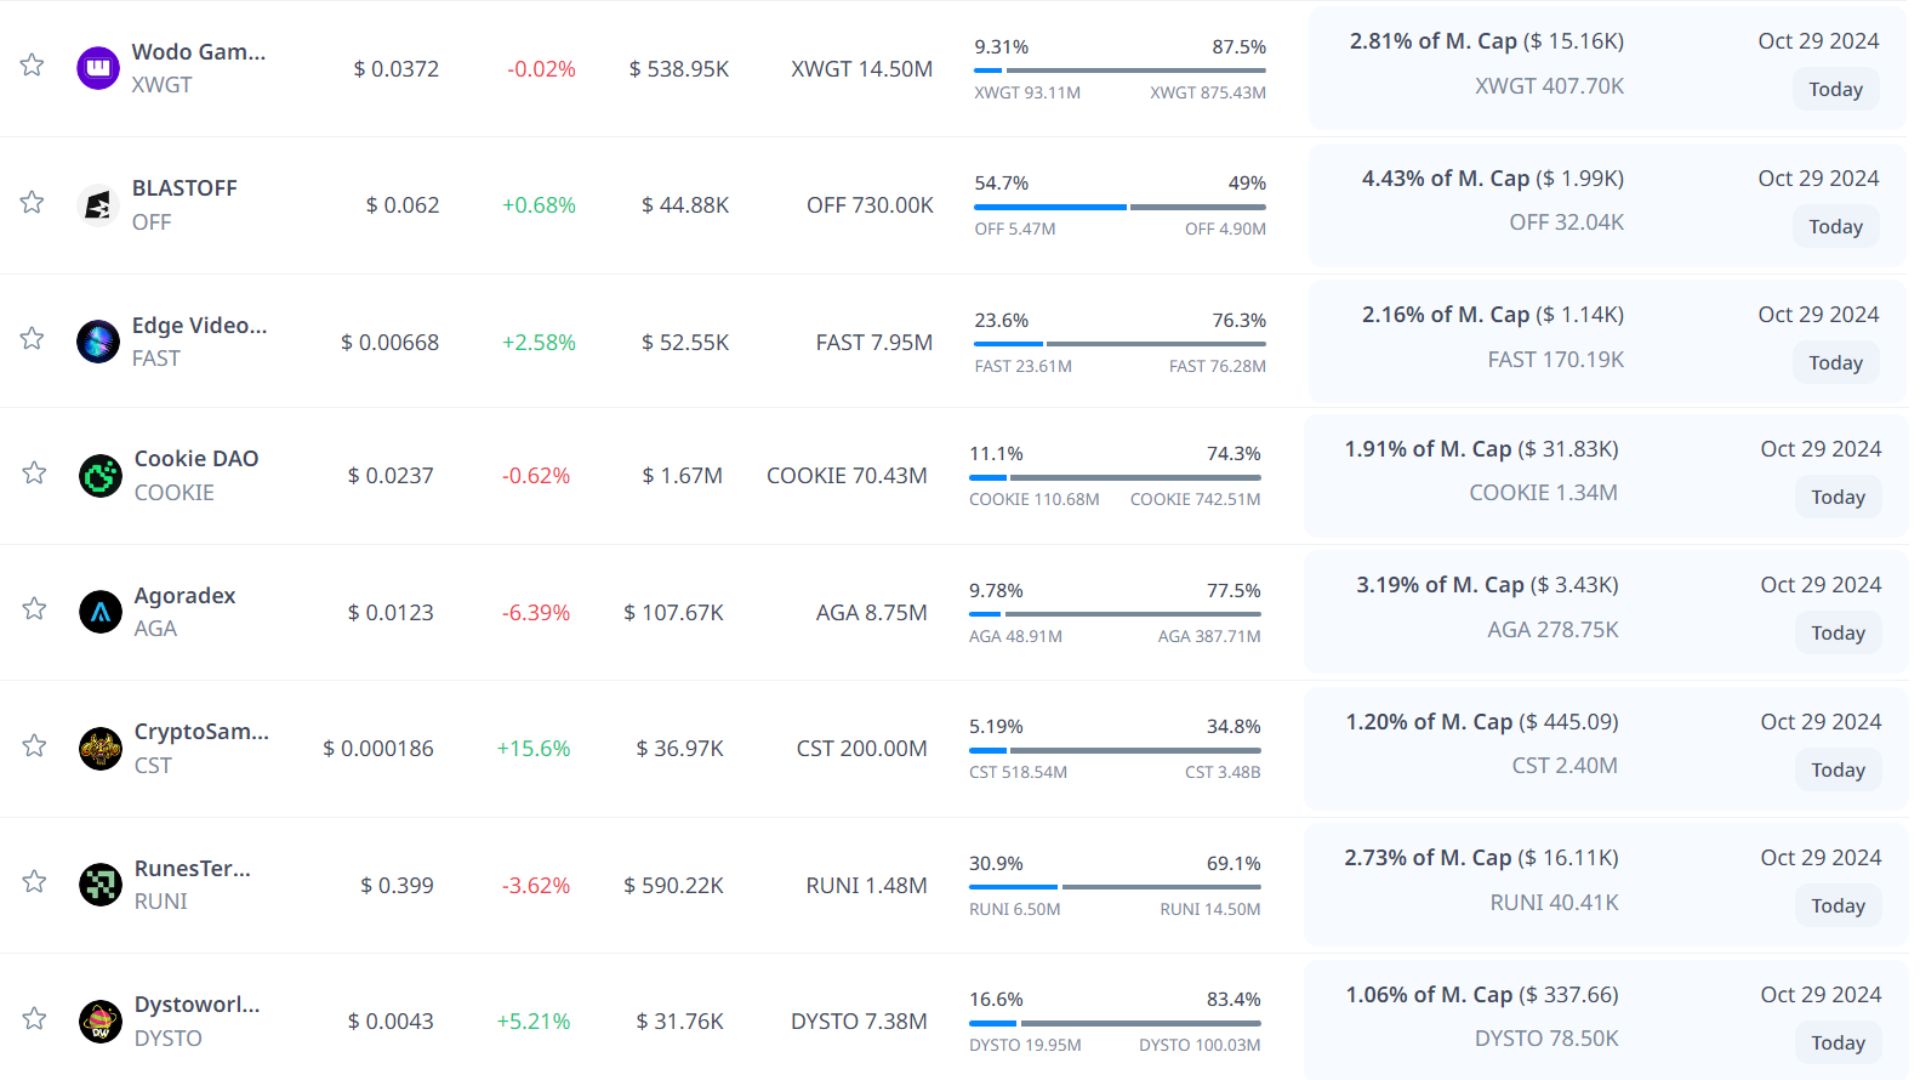Toggle the favorite star for Dystoworld
This screenshot has width=1920, height=1080.
click(34, 1019)
